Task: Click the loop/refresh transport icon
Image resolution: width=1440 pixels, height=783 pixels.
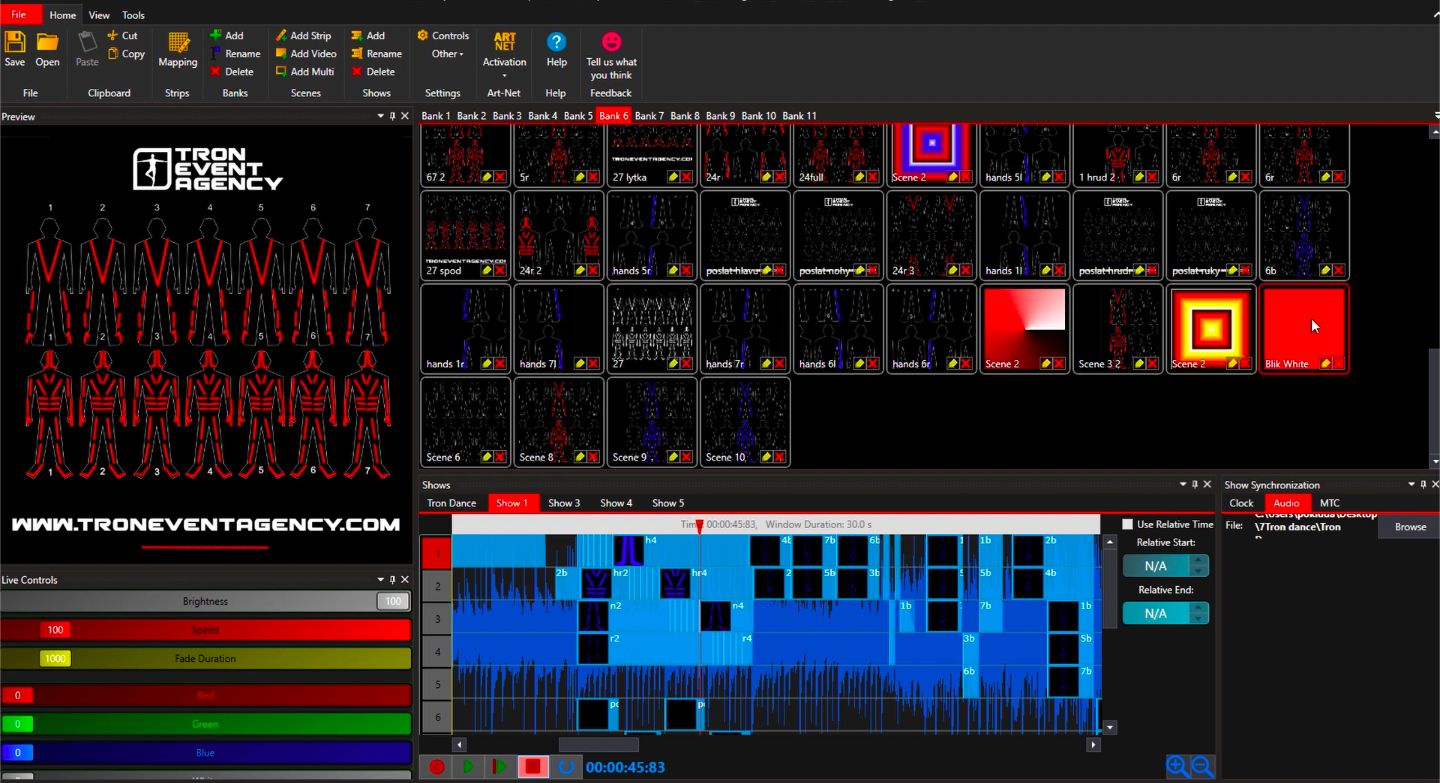Action: tap(566, 767)
